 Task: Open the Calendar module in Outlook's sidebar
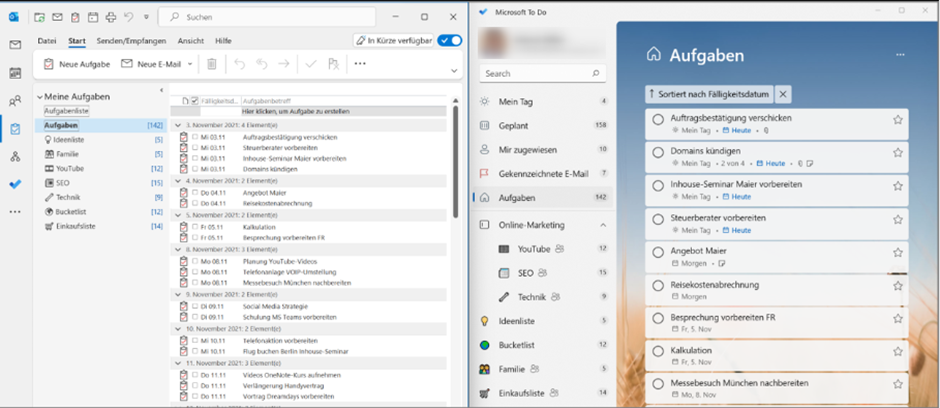[x=16, y=73]
